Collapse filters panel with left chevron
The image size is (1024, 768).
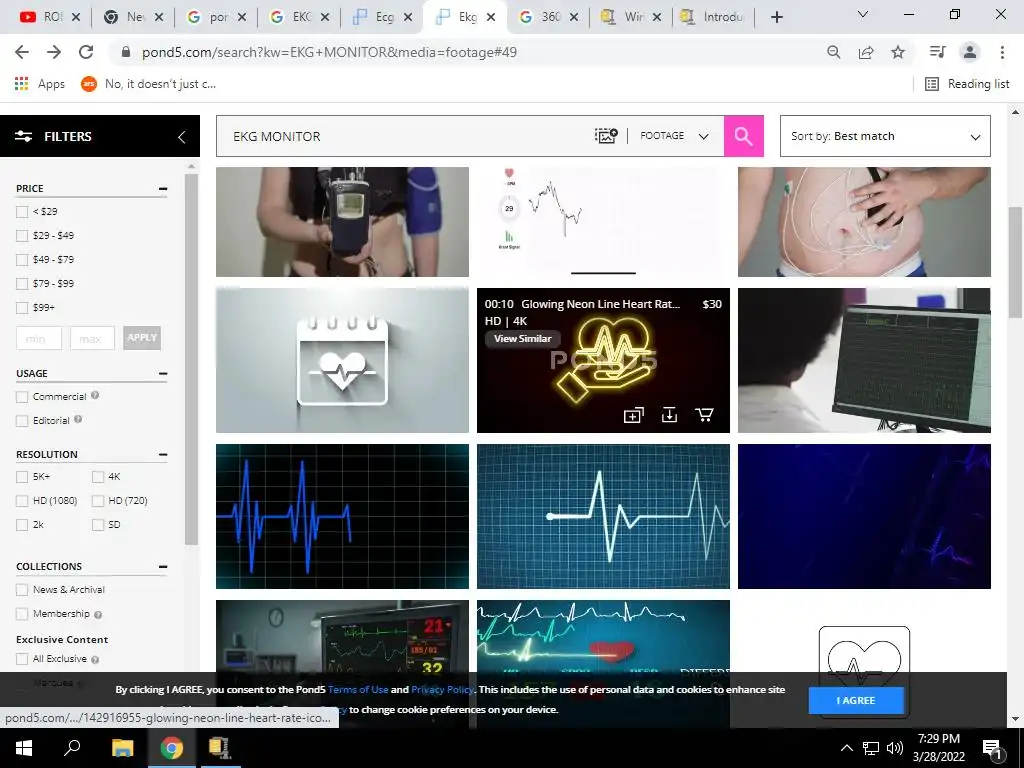(x=182, y=136)
